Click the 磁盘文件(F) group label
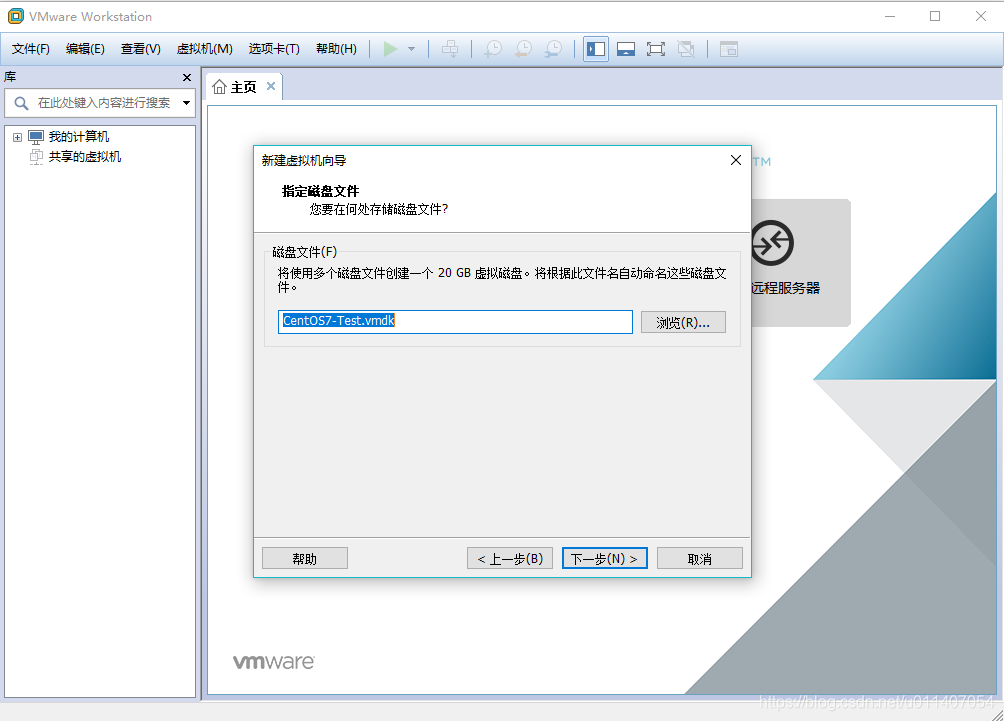The image size is (1004, 721). tap(305, 252)
